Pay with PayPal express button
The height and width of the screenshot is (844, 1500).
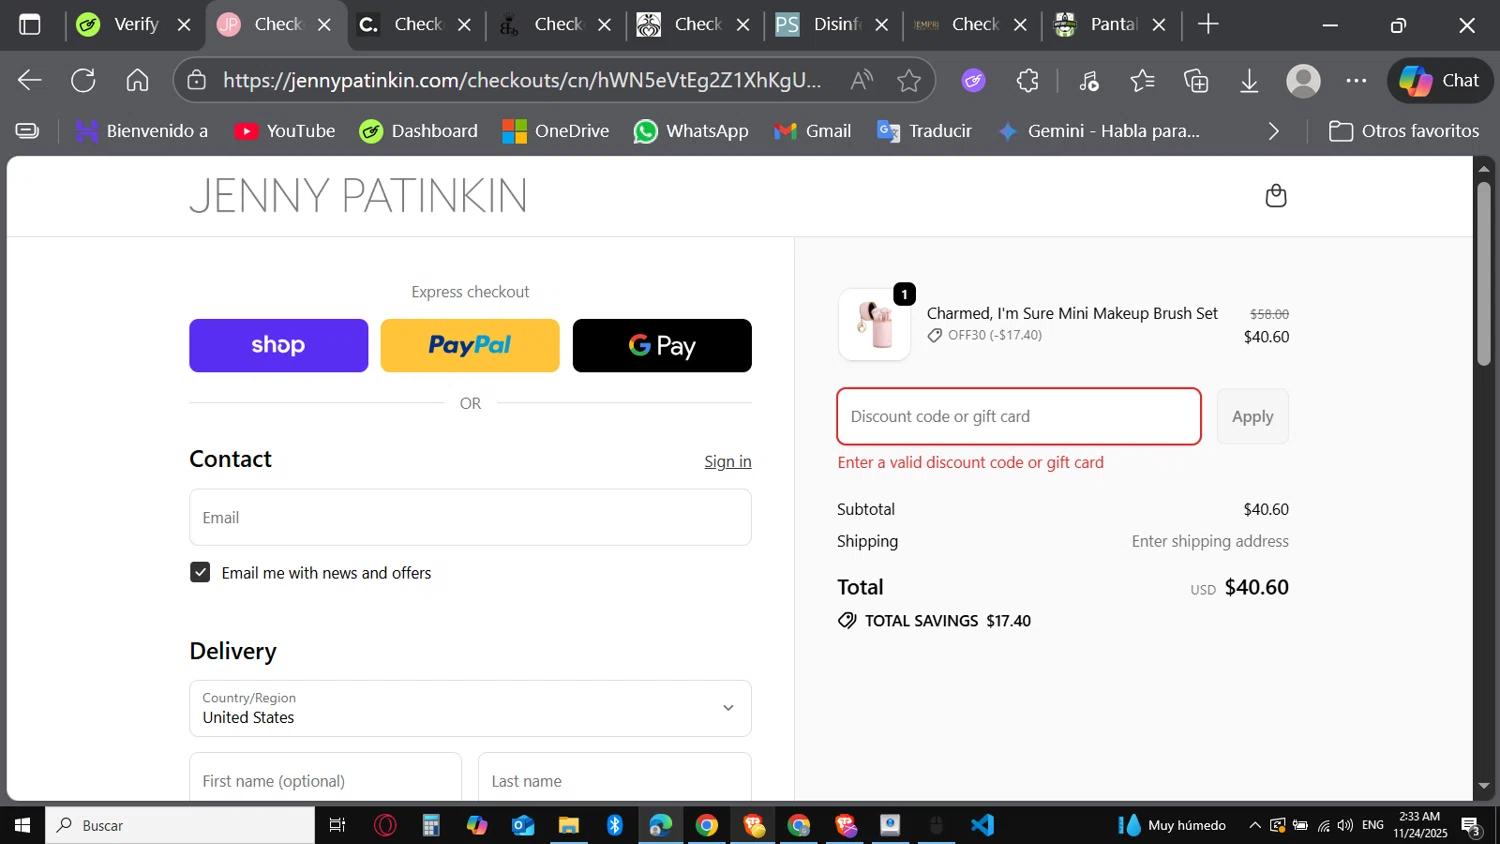point(470,346)
